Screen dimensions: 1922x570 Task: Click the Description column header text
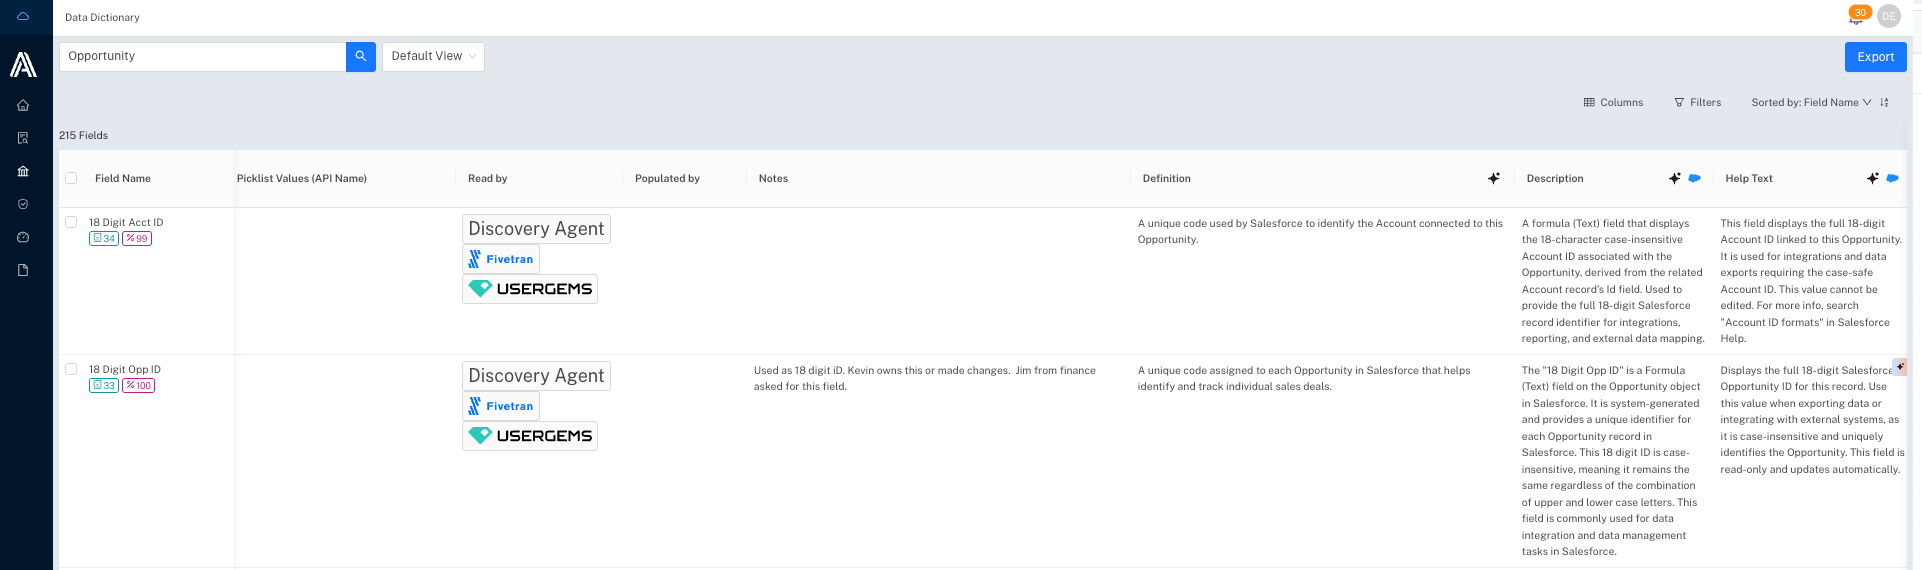pos(1555,178)
